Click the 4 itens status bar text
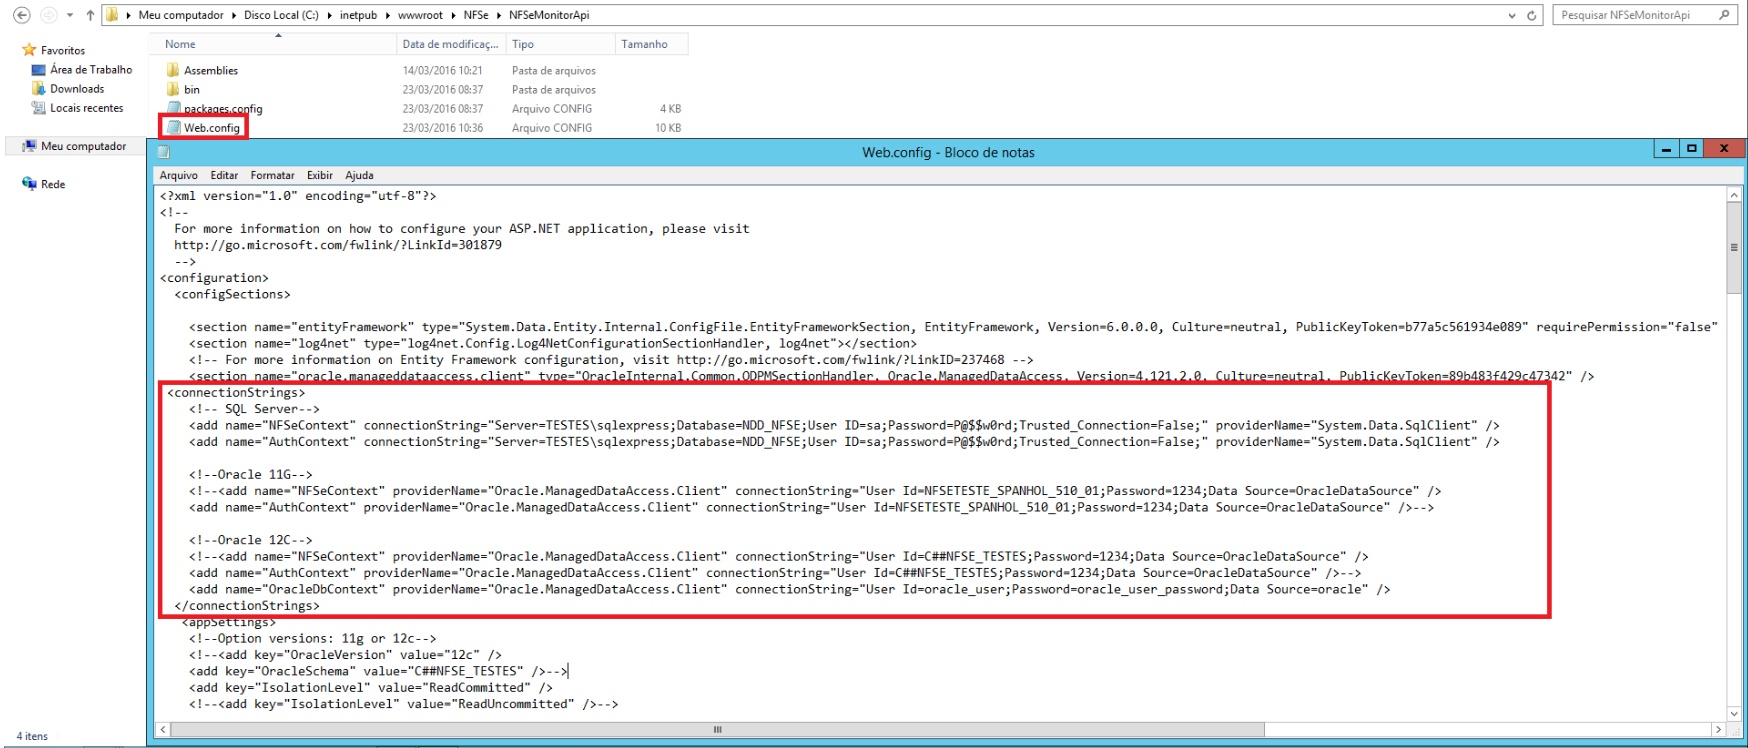 [32, 736]
